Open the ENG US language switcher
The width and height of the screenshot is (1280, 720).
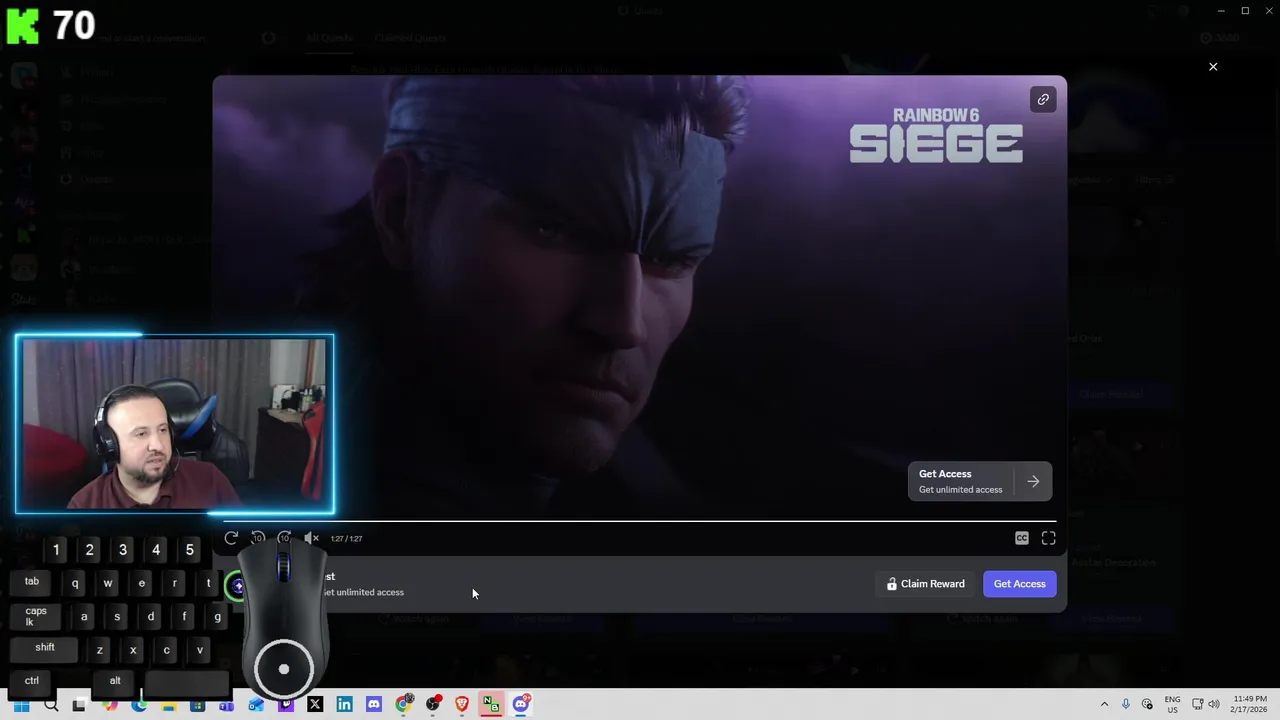[x=1172, y=704]
